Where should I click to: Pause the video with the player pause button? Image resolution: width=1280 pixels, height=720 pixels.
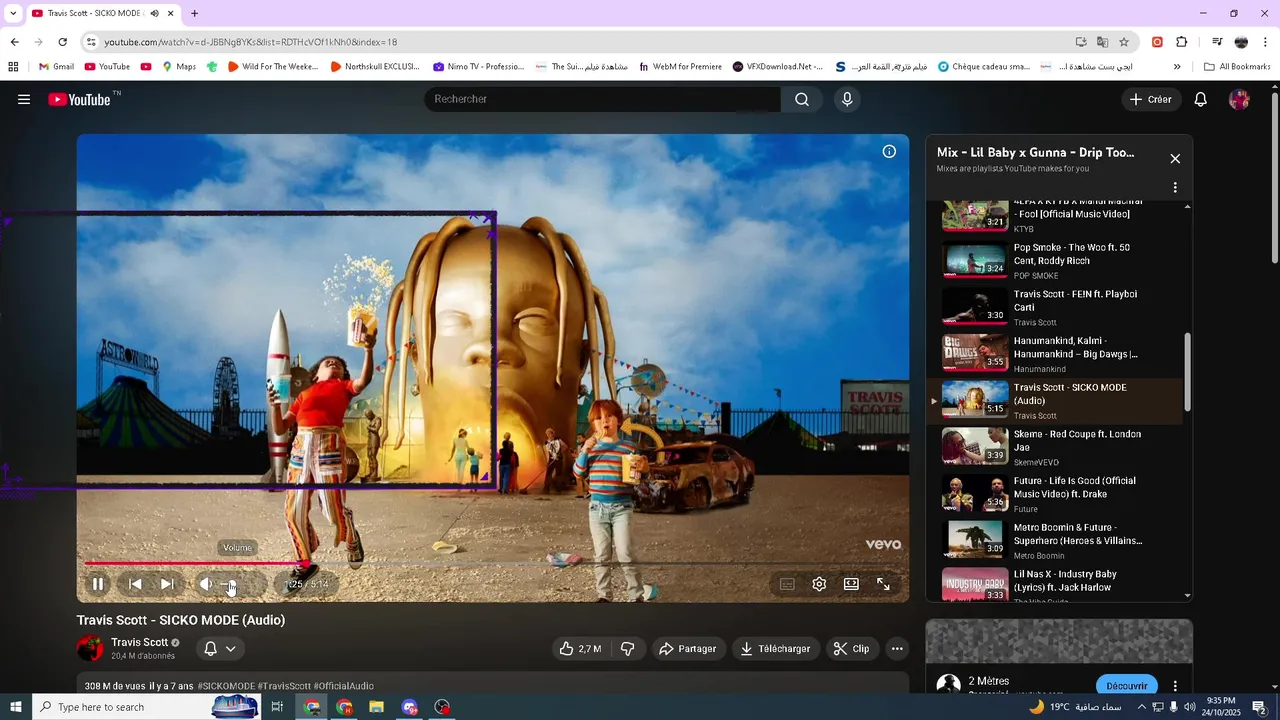click(98, 584)
